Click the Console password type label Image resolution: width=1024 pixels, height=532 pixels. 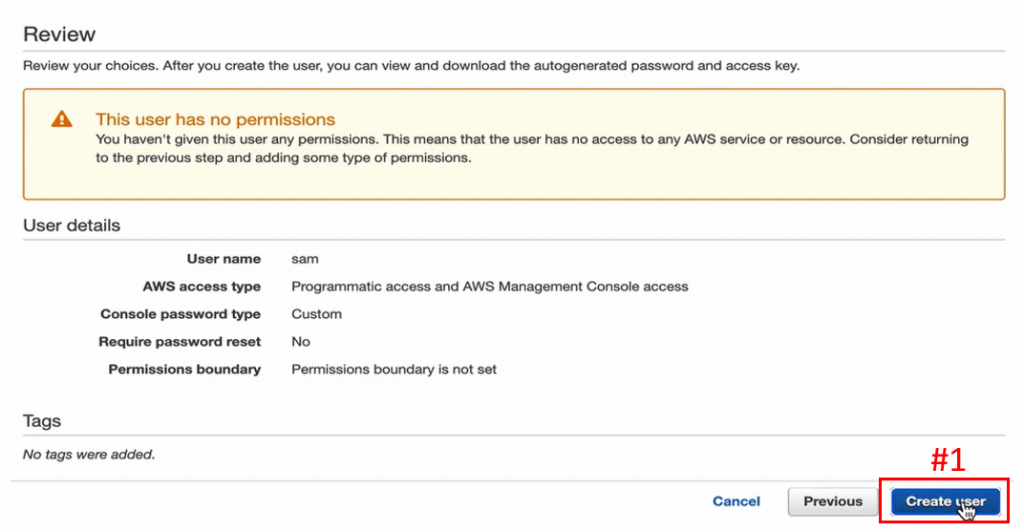pyautogui.click(x=180, y=314)
